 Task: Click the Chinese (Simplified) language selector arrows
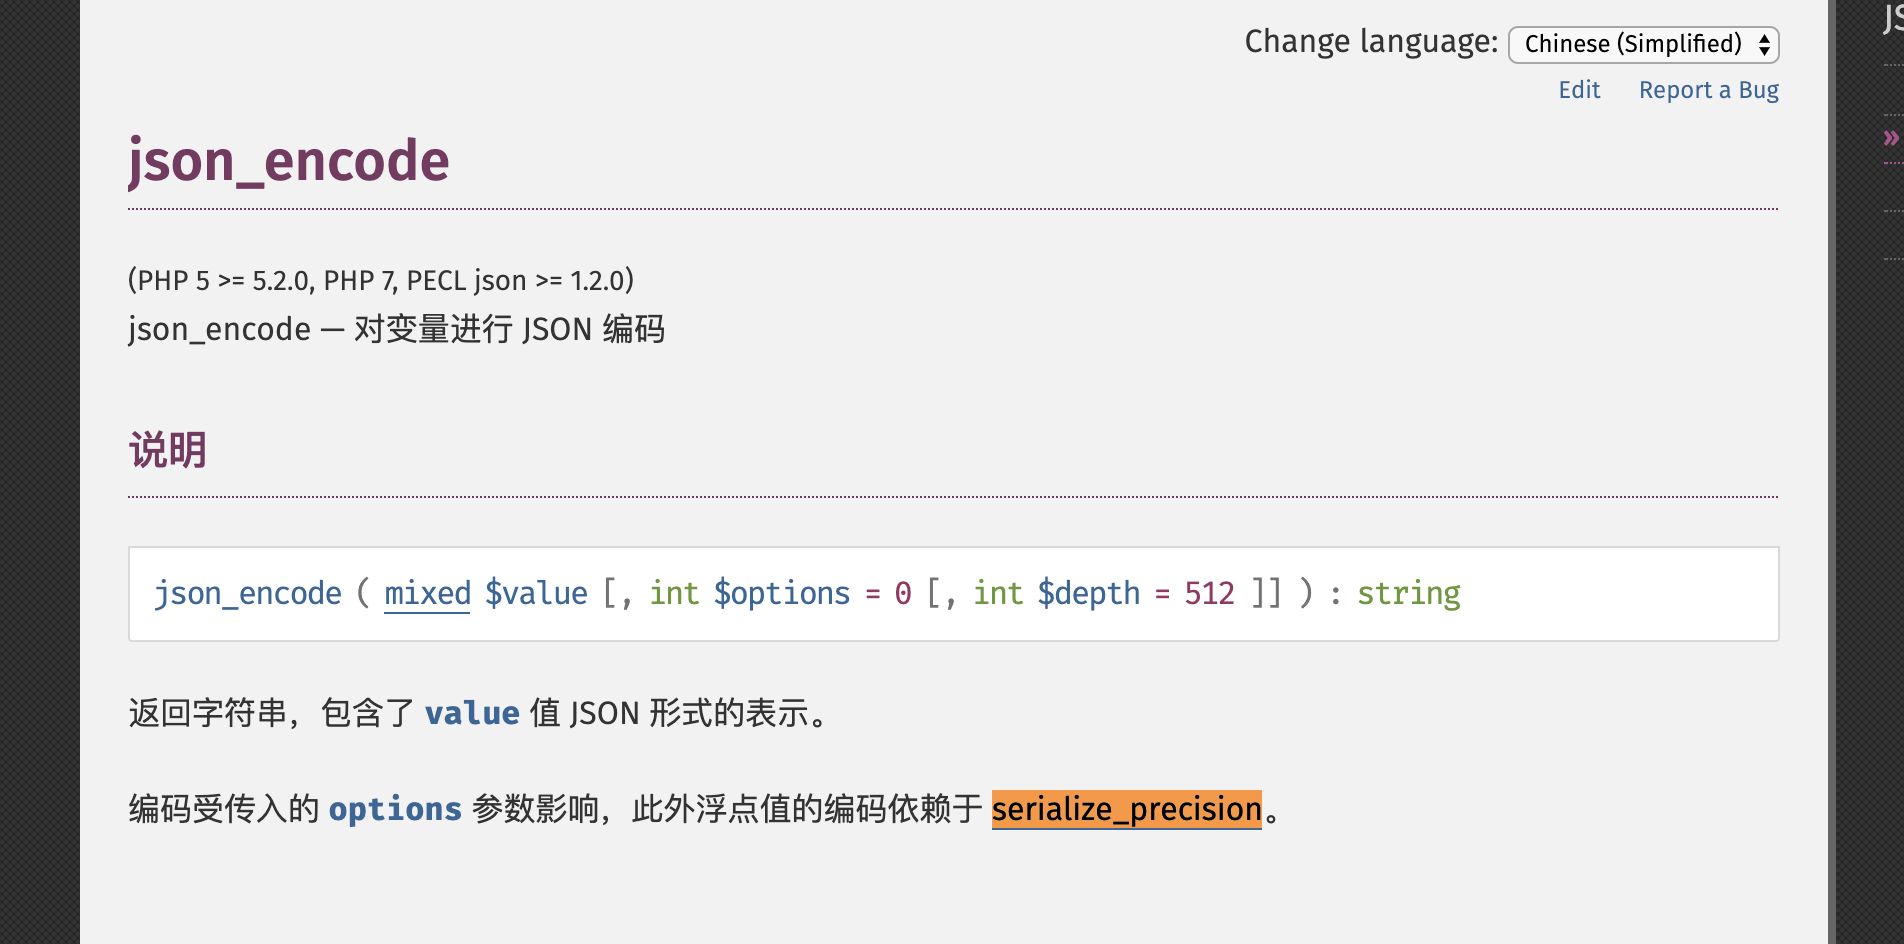(x=1762, y=44)
